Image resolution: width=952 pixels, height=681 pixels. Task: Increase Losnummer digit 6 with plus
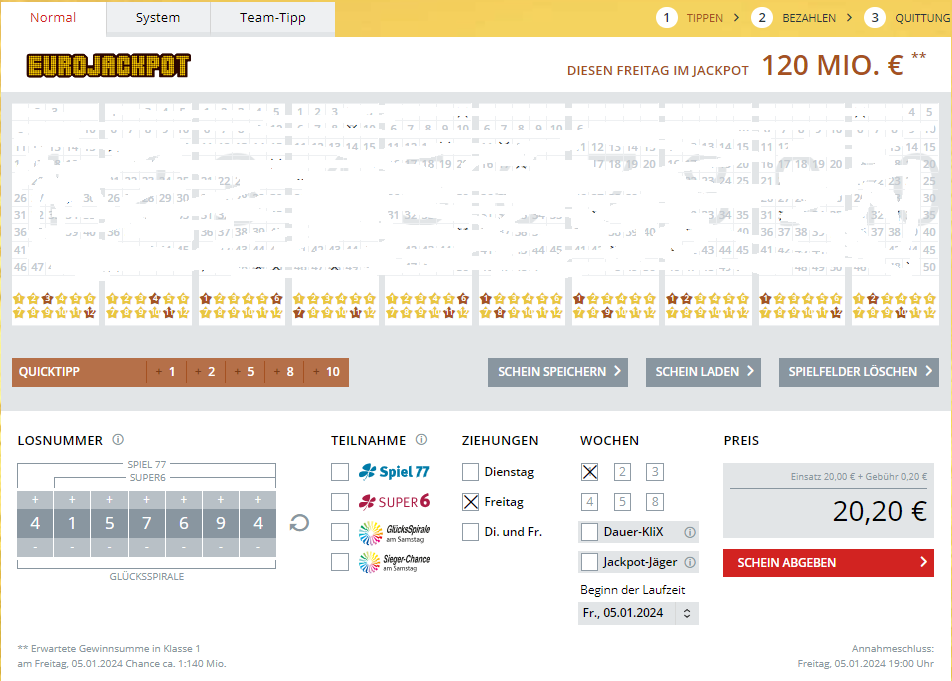[183, 500]
